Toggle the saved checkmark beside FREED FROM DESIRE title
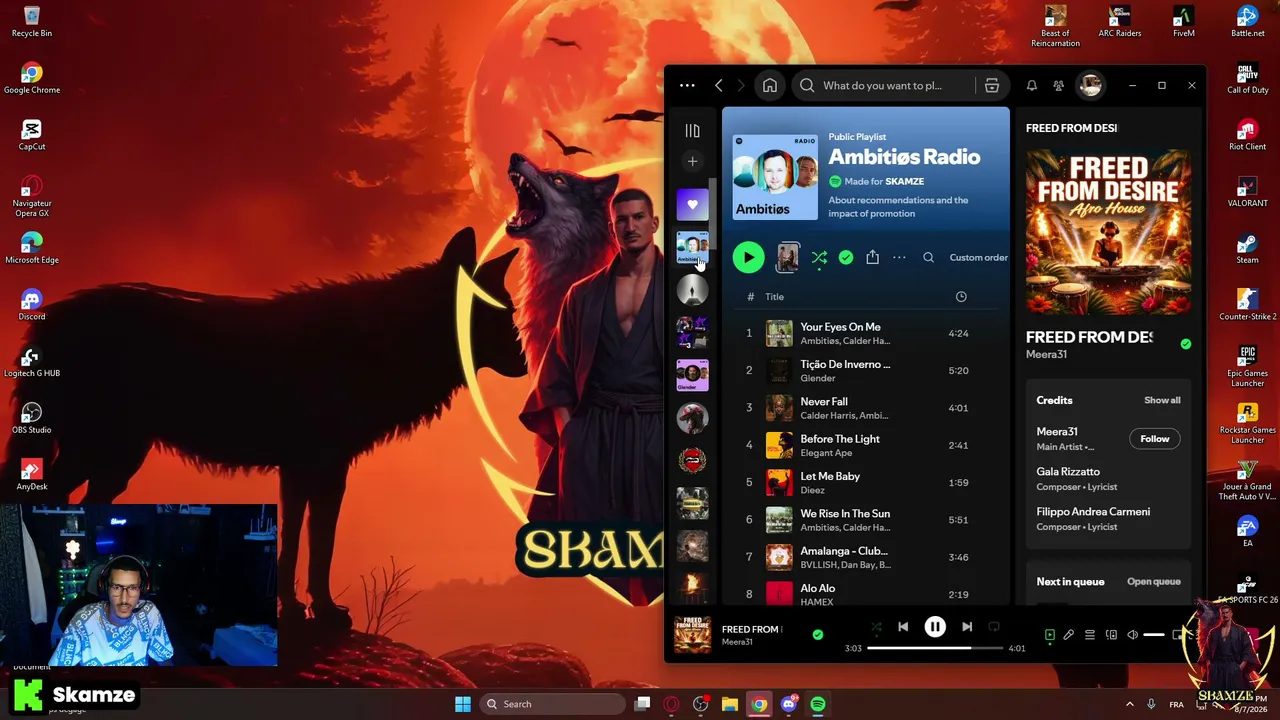1280x720 pixels. 1185,344
